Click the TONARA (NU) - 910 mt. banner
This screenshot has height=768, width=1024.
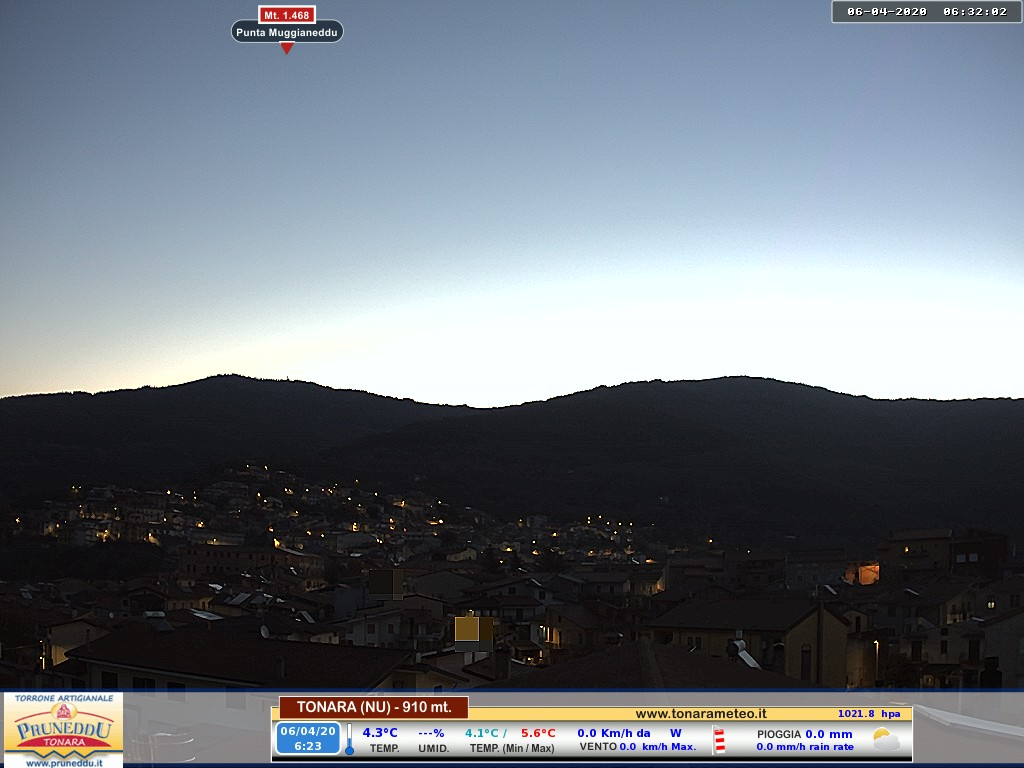coord(374,707)
